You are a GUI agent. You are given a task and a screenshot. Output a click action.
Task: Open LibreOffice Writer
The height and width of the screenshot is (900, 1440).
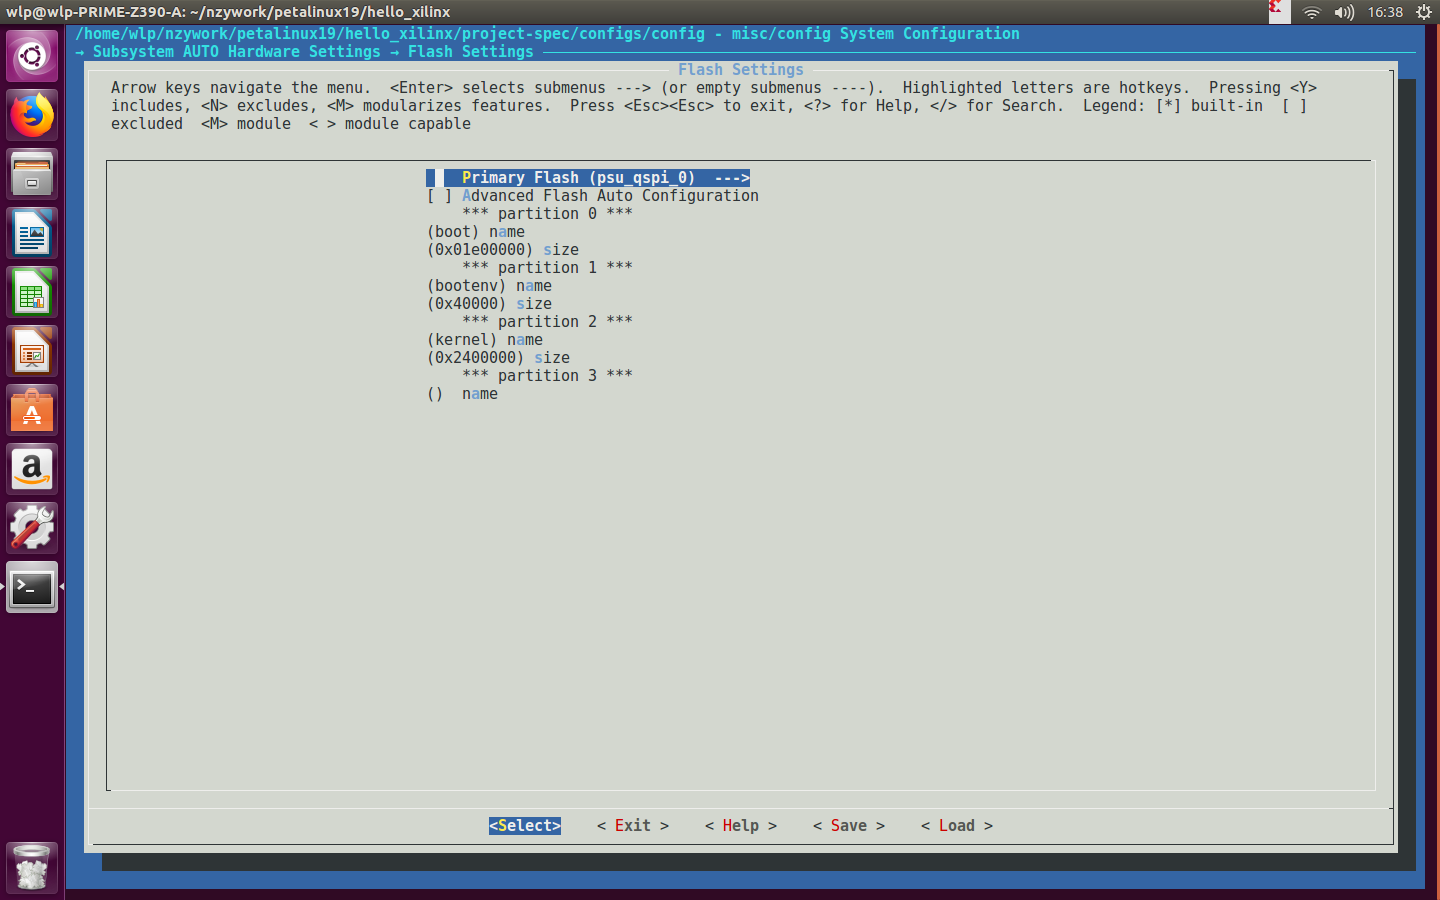tap(31, 232)
